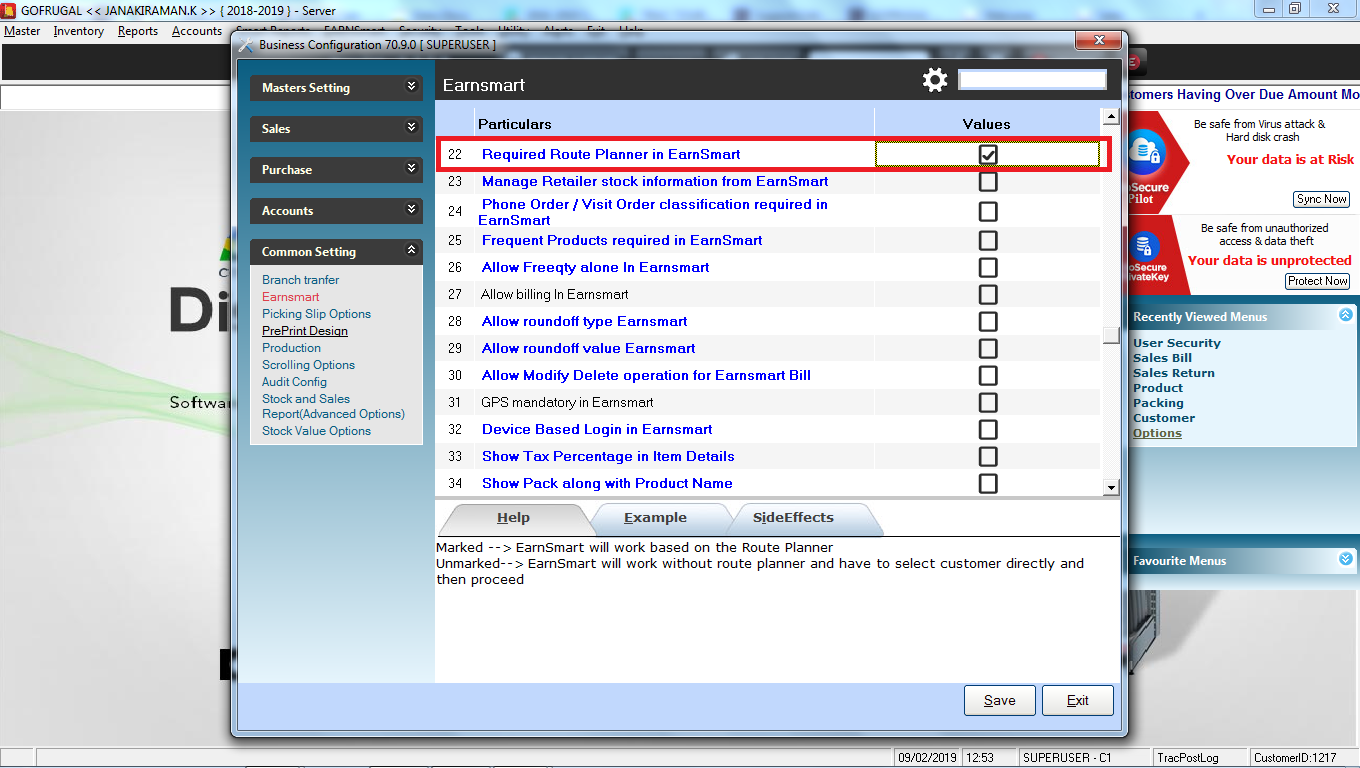Select Production under Common Setting

point(291,348)
